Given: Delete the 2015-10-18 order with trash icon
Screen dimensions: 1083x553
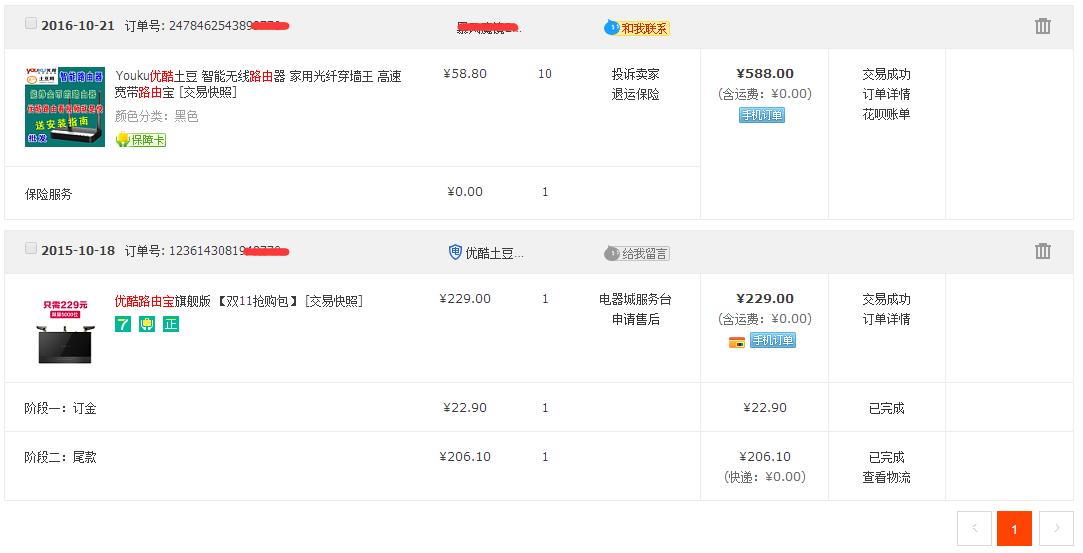Looking at the screenshot, I should (1043, 251).
